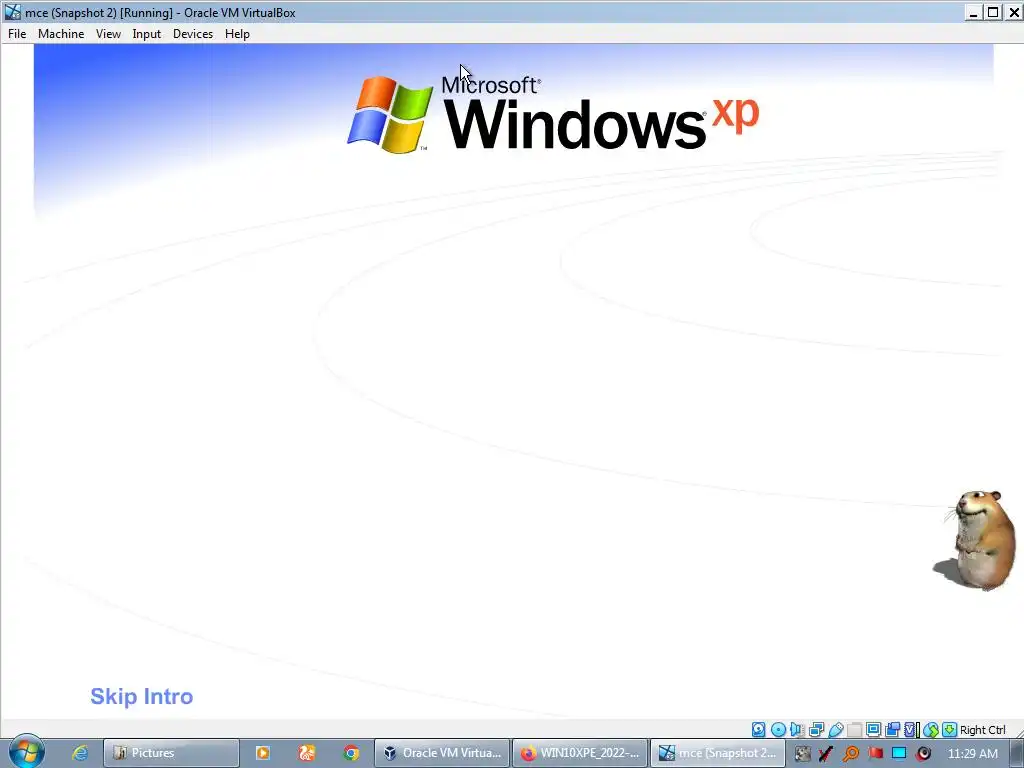1024x768 pixels.
Task: Click the red X checkmark tray icon
Action: [826, 753]
